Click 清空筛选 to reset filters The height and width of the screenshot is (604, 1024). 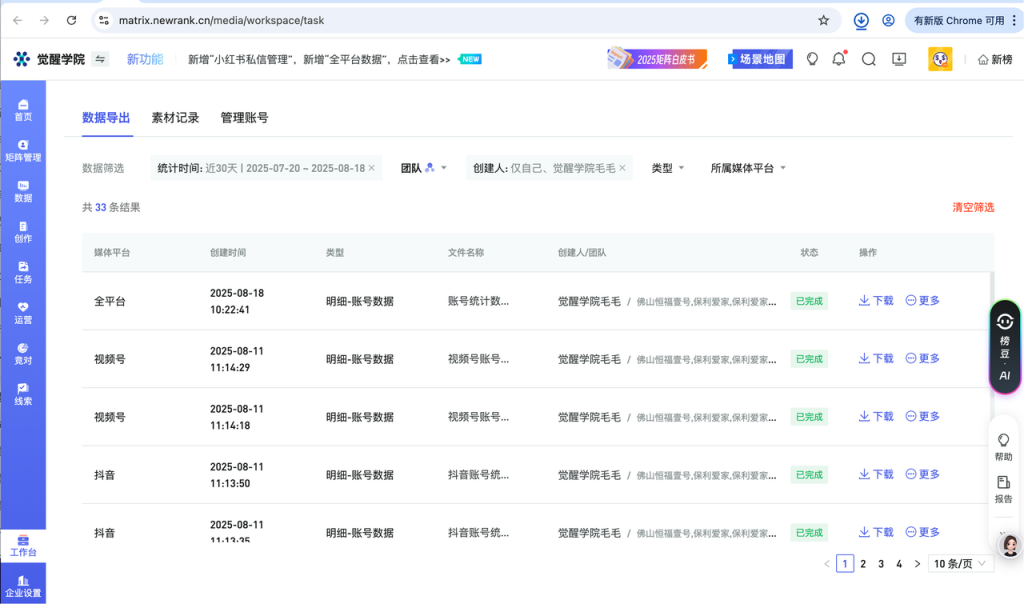tap(973, 207)
